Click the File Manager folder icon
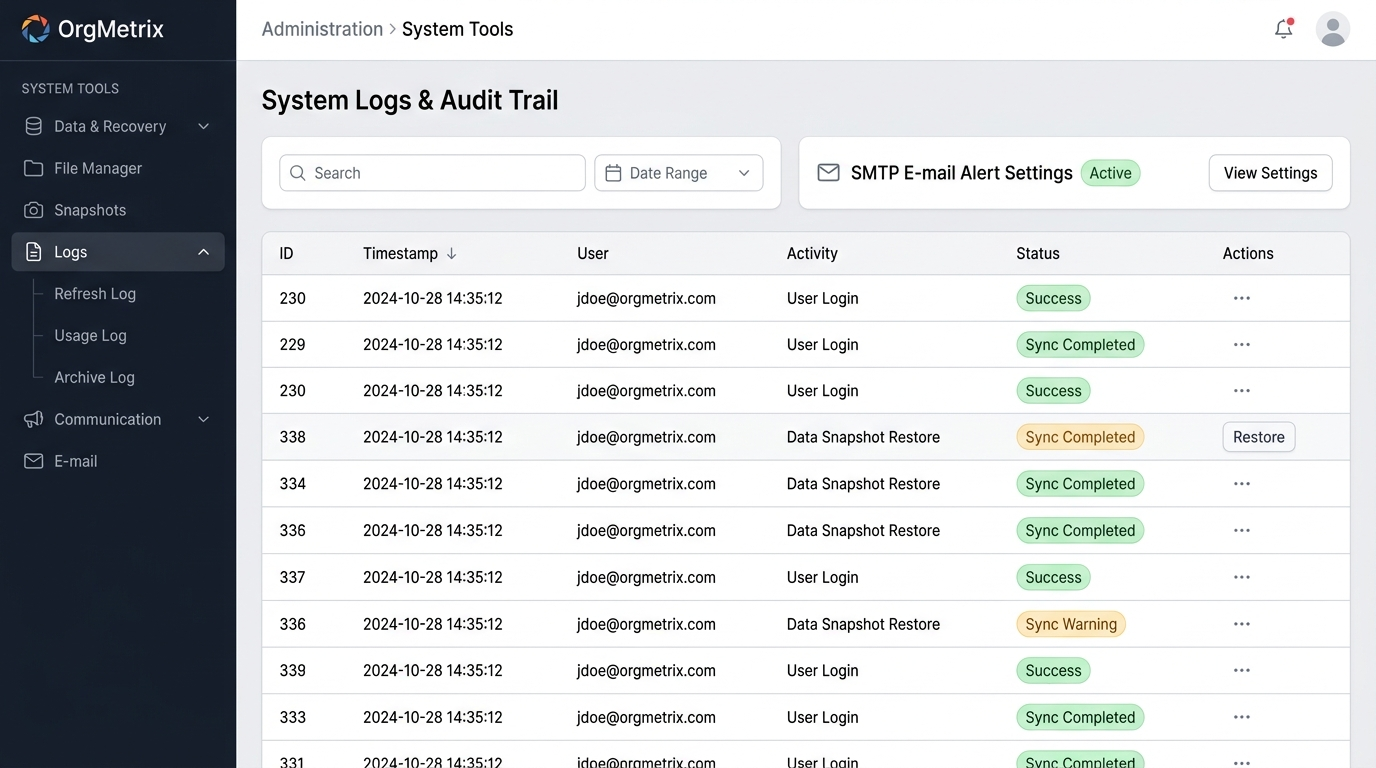The image size is (1376, 768). [34, 168]
